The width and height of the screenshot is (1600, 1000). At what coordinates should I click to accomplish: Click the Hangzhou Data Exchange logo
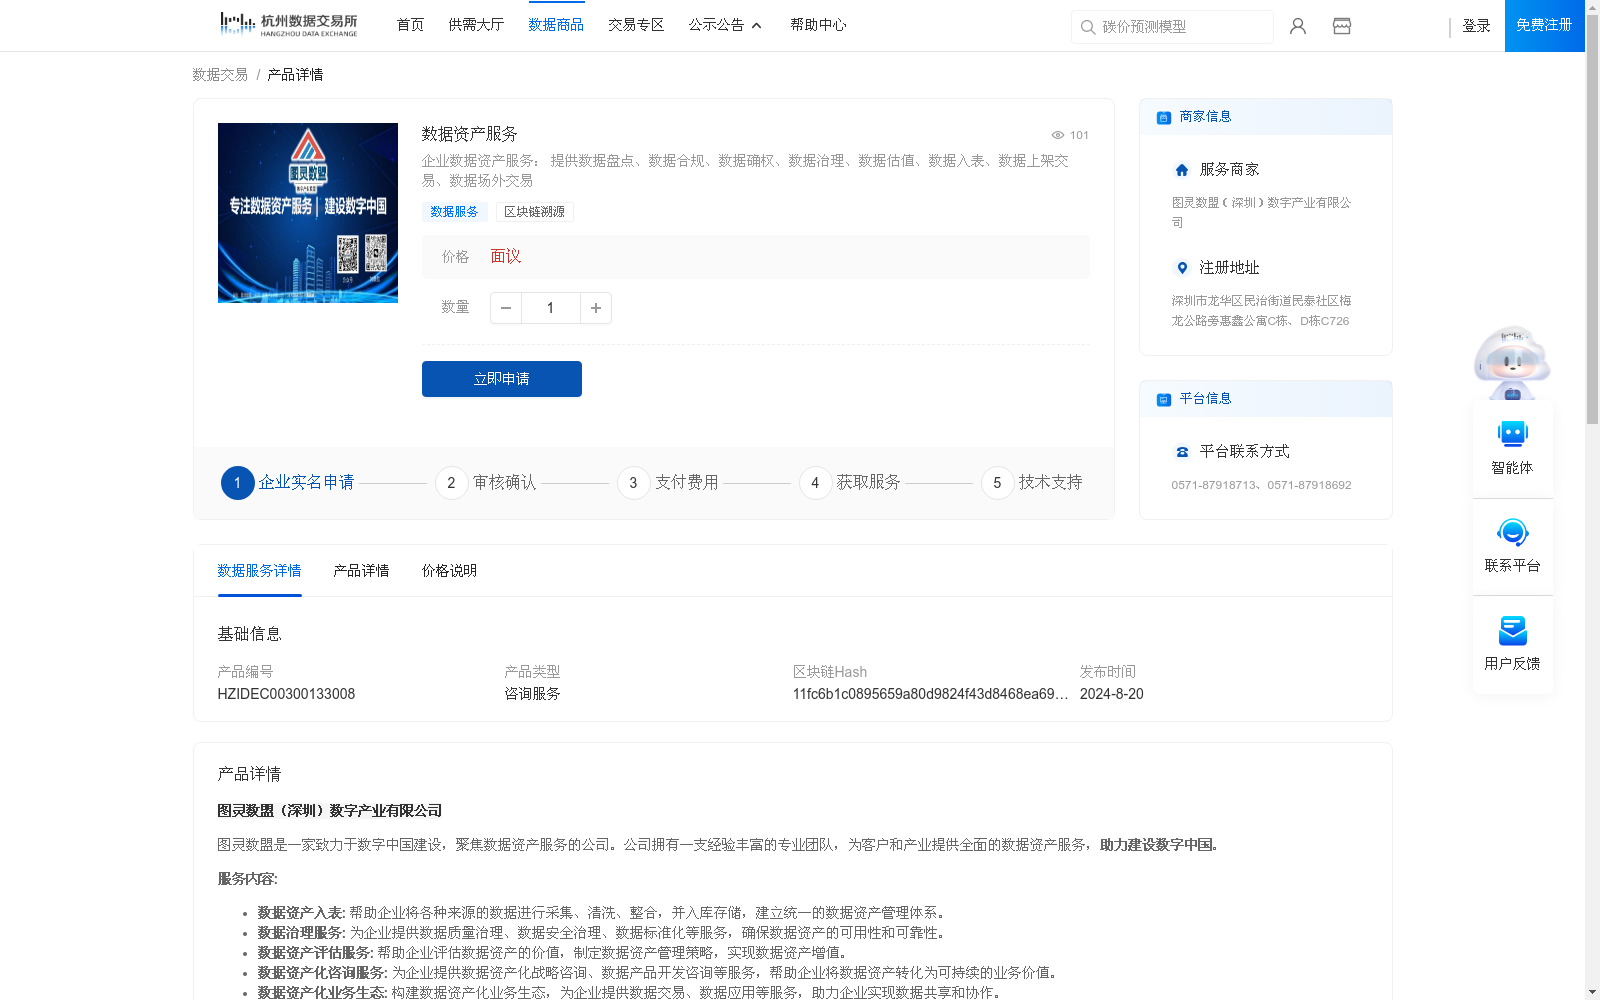288,24
